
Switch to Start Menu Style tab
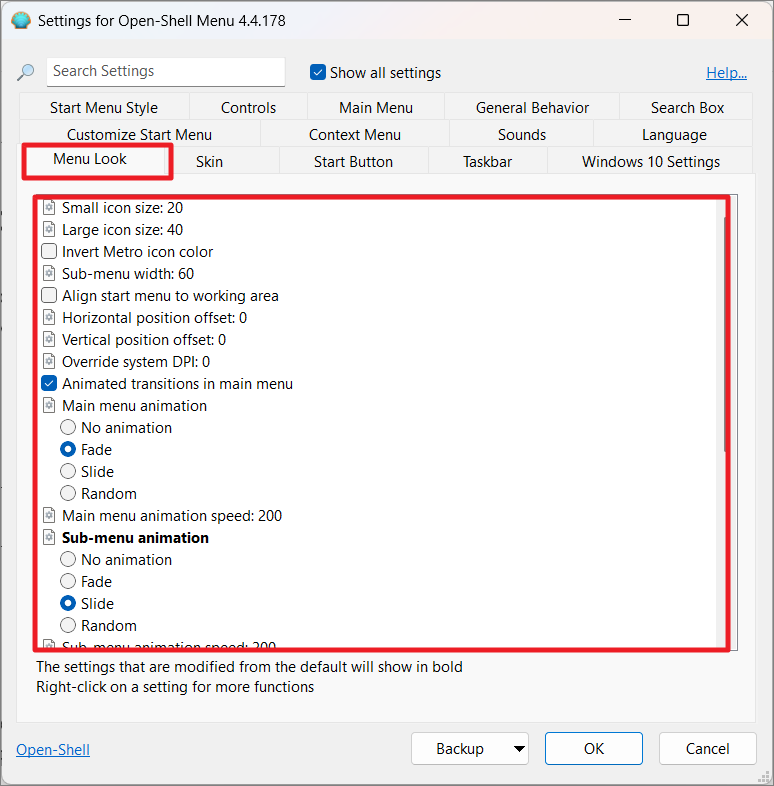104,107
